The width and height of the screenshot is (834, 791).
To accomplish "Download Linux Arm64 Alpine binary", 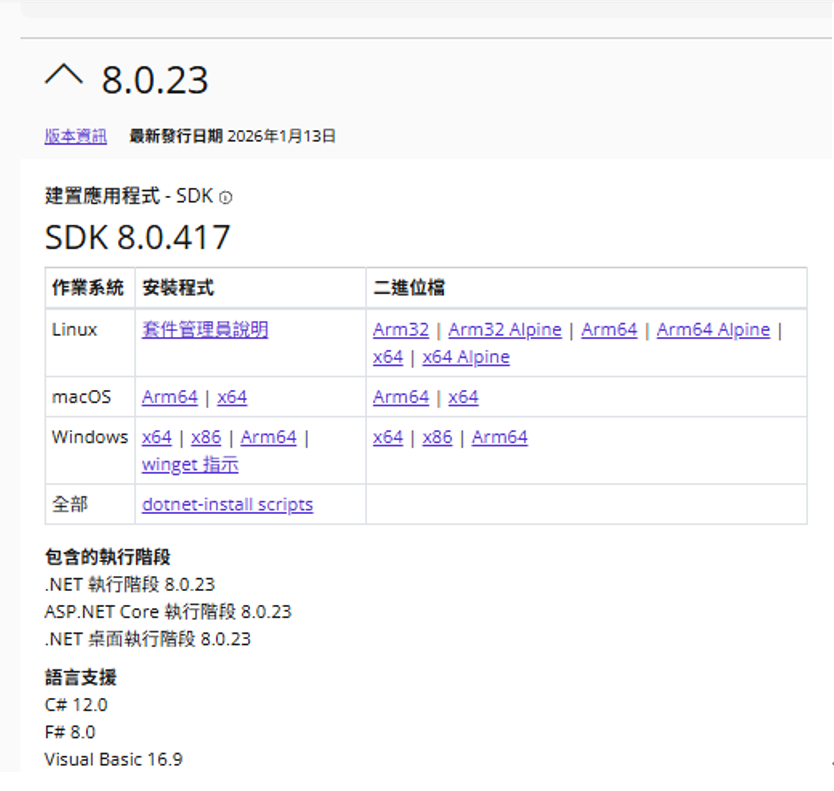I will [x=713, y=330].
